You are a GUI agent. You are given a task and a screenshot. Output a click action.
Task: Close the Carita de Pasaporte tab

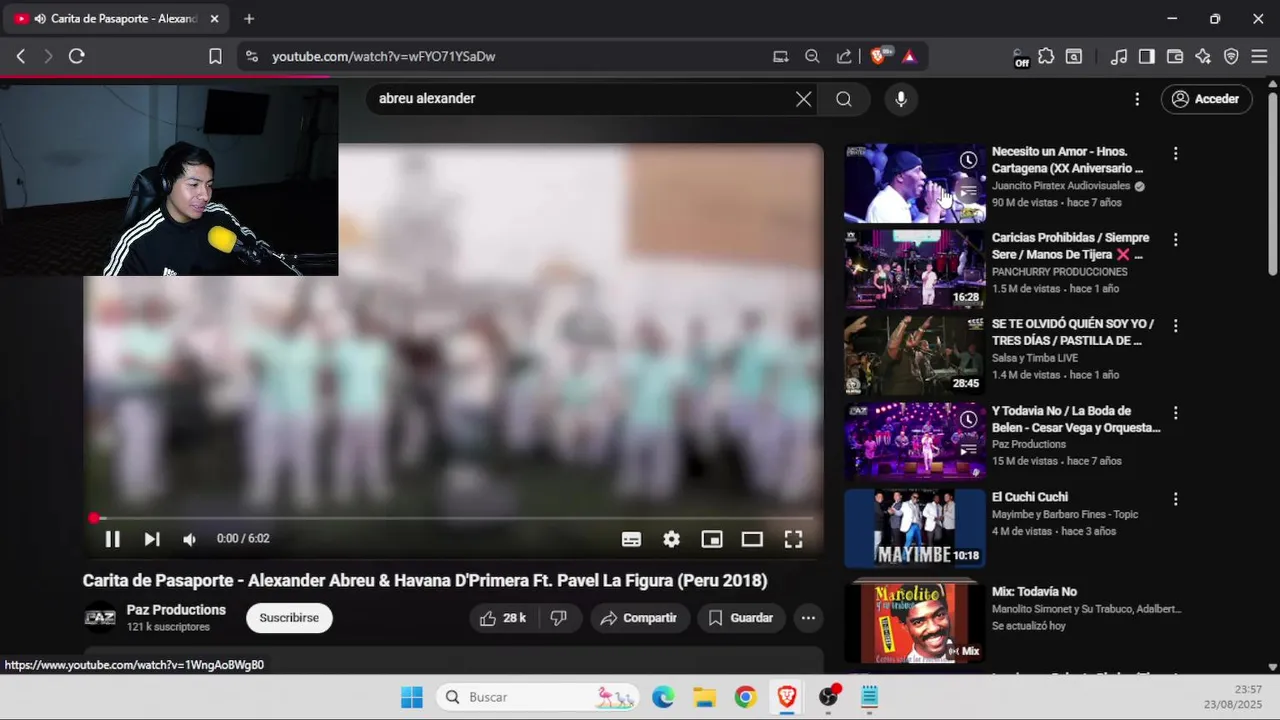[214, 19]
